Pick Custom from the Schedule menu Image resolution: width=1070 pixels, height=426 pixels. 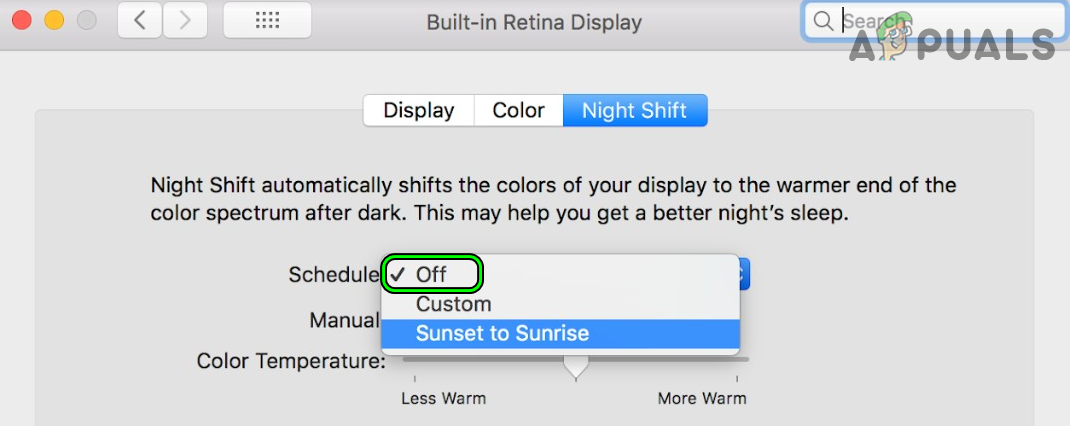[454, 304]
